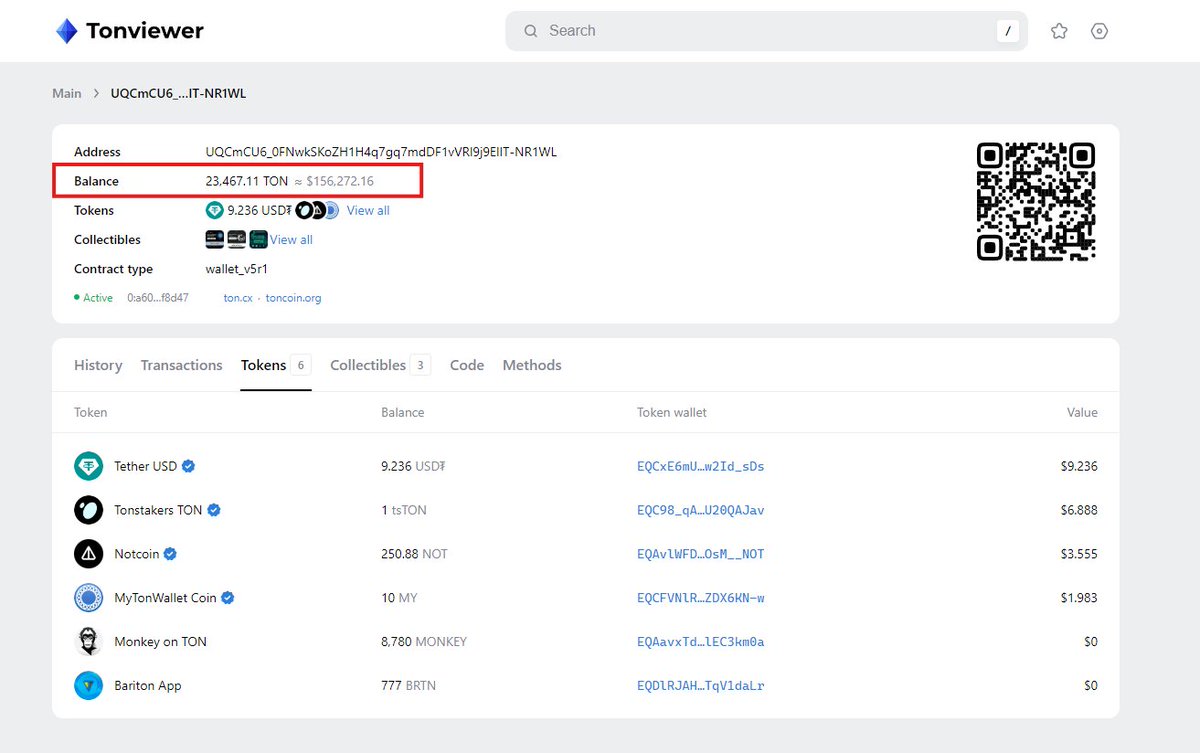Screen dimensions: 1200x753
Task: Open token wallet EQCFVNlR…ZDX6KN-w
Action: tap(700, 598)
